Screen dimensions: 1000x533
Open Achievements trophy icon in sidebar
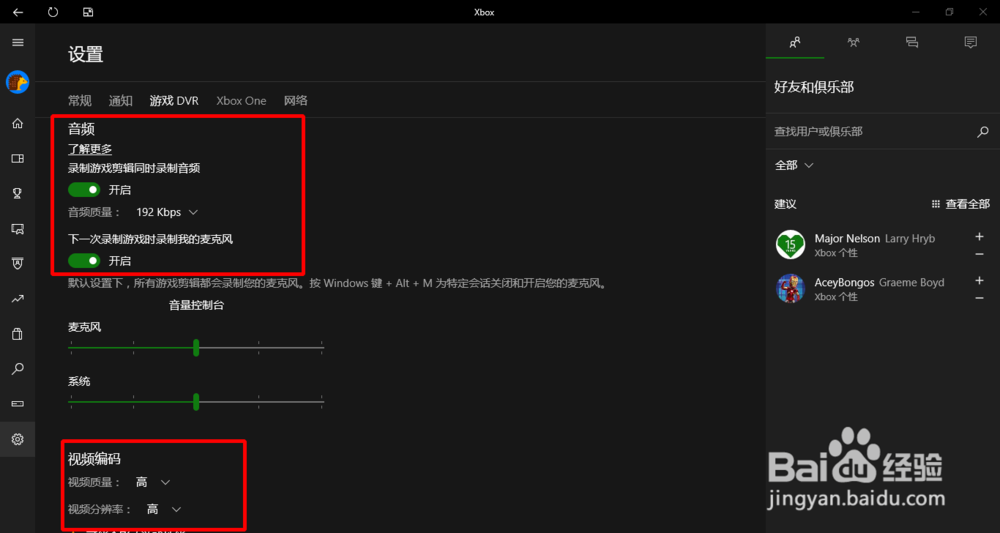click(18, 194)
